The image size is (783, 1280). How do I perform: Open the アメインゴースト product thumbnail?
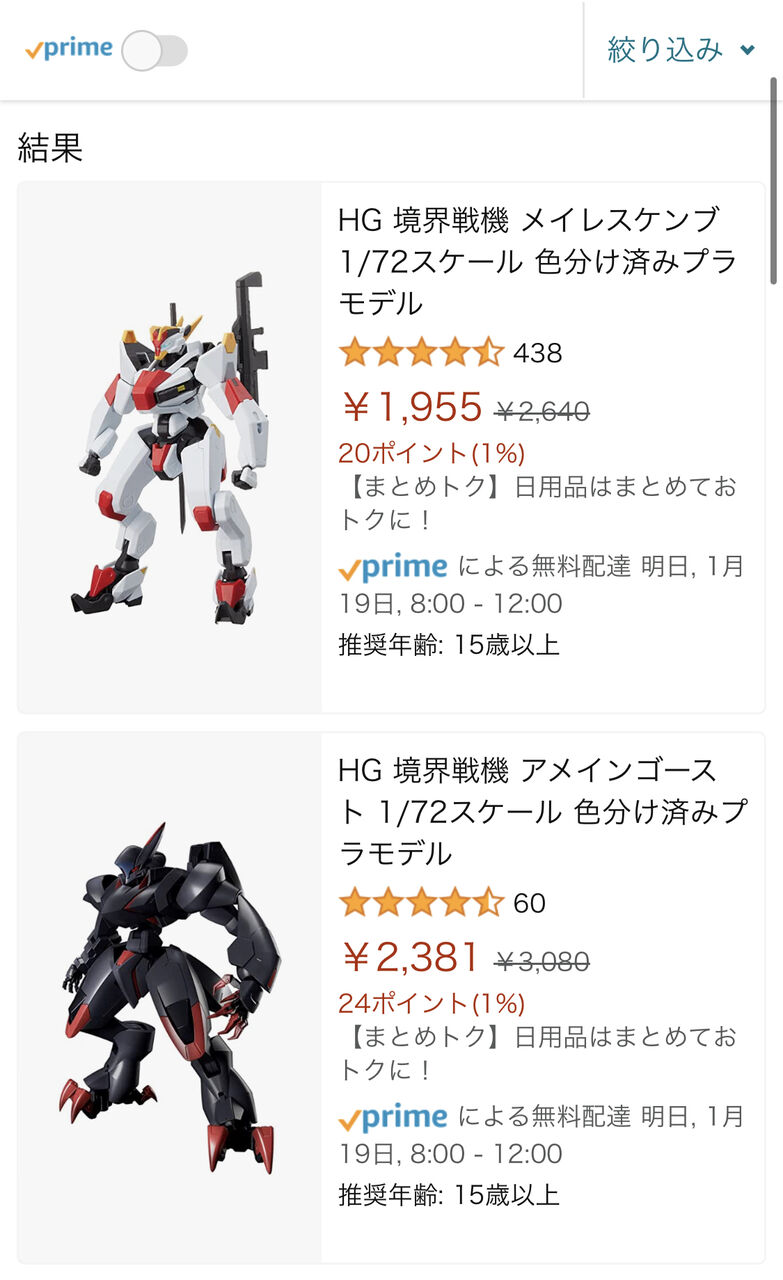click(x=170, y=997)
